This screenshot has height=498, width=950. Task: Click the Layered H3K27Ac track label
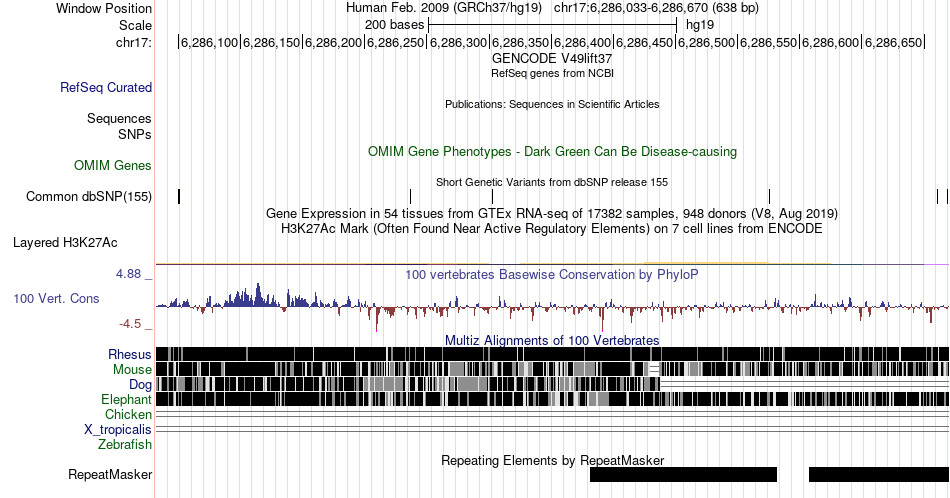[65, 242]
